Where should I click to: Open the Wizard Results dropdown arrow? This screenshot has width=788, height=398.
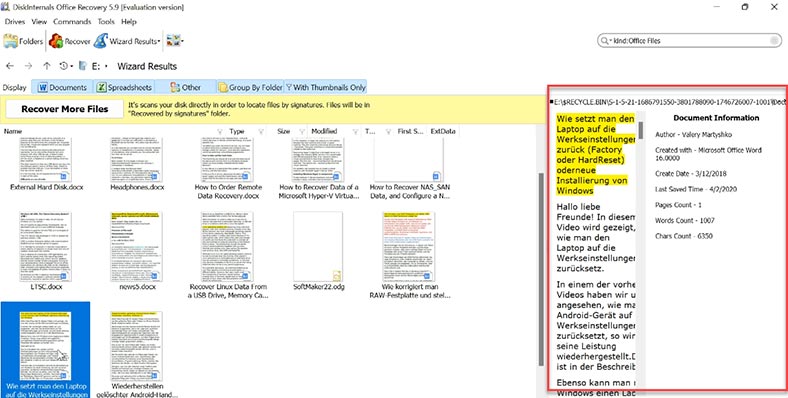click(x=159, y=41)
